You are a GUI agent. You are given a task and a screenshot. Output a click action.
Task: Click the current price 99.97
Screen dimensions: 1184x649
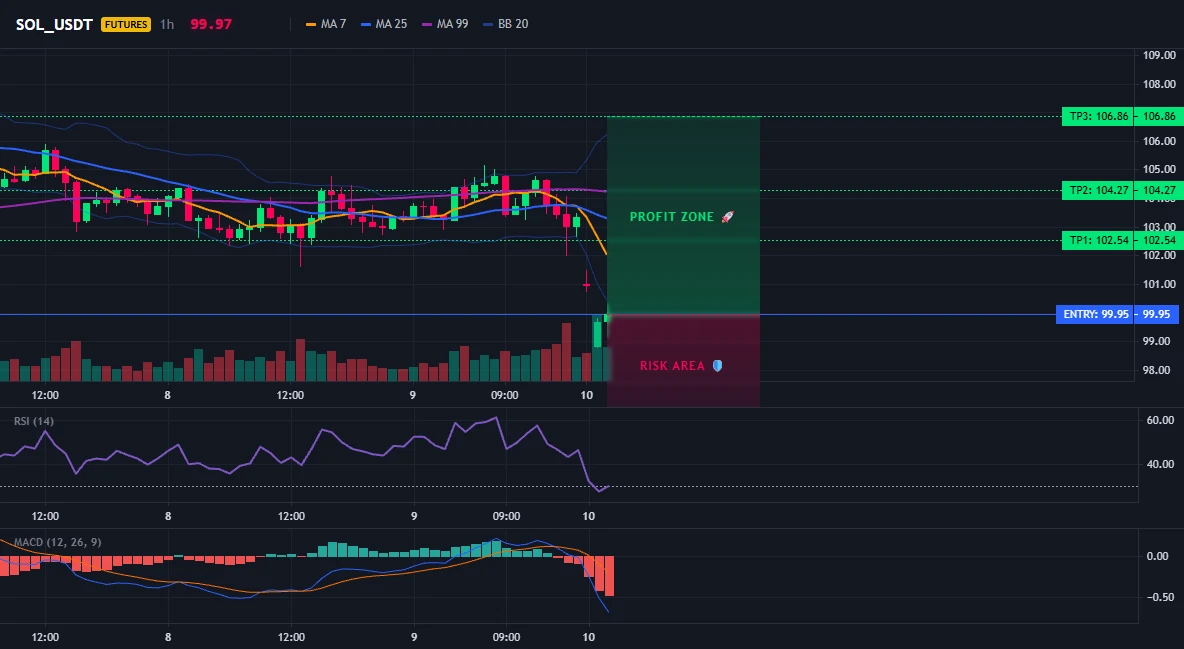click(x=211, y=24)
